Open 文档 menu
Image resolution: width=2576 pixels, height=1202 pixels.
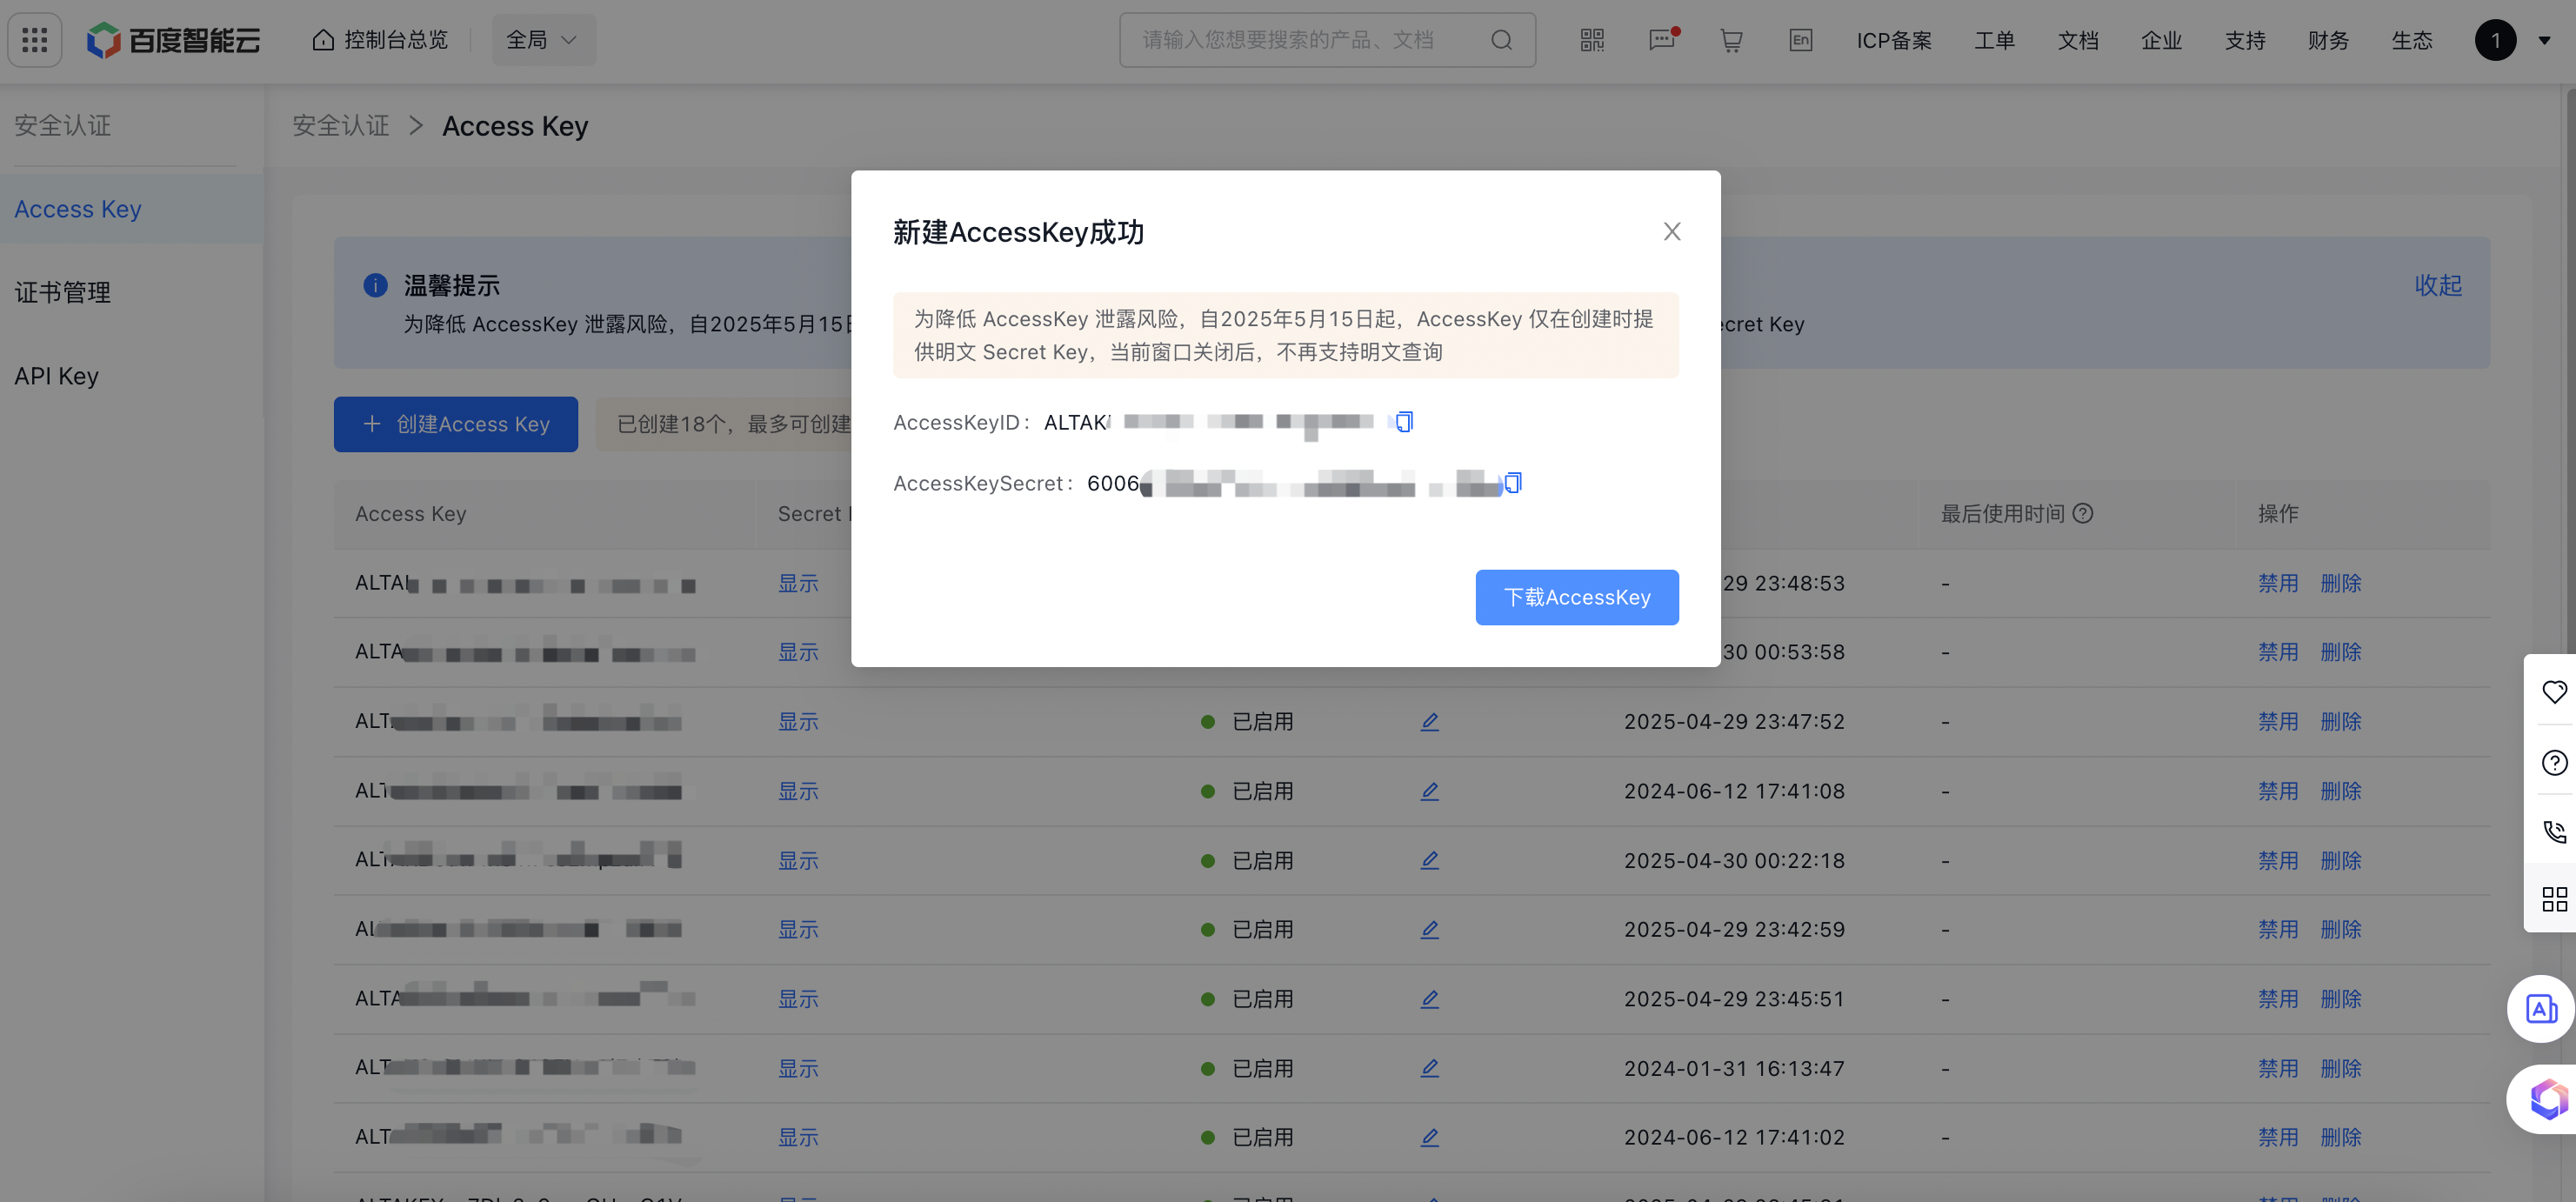(2078, 40)
